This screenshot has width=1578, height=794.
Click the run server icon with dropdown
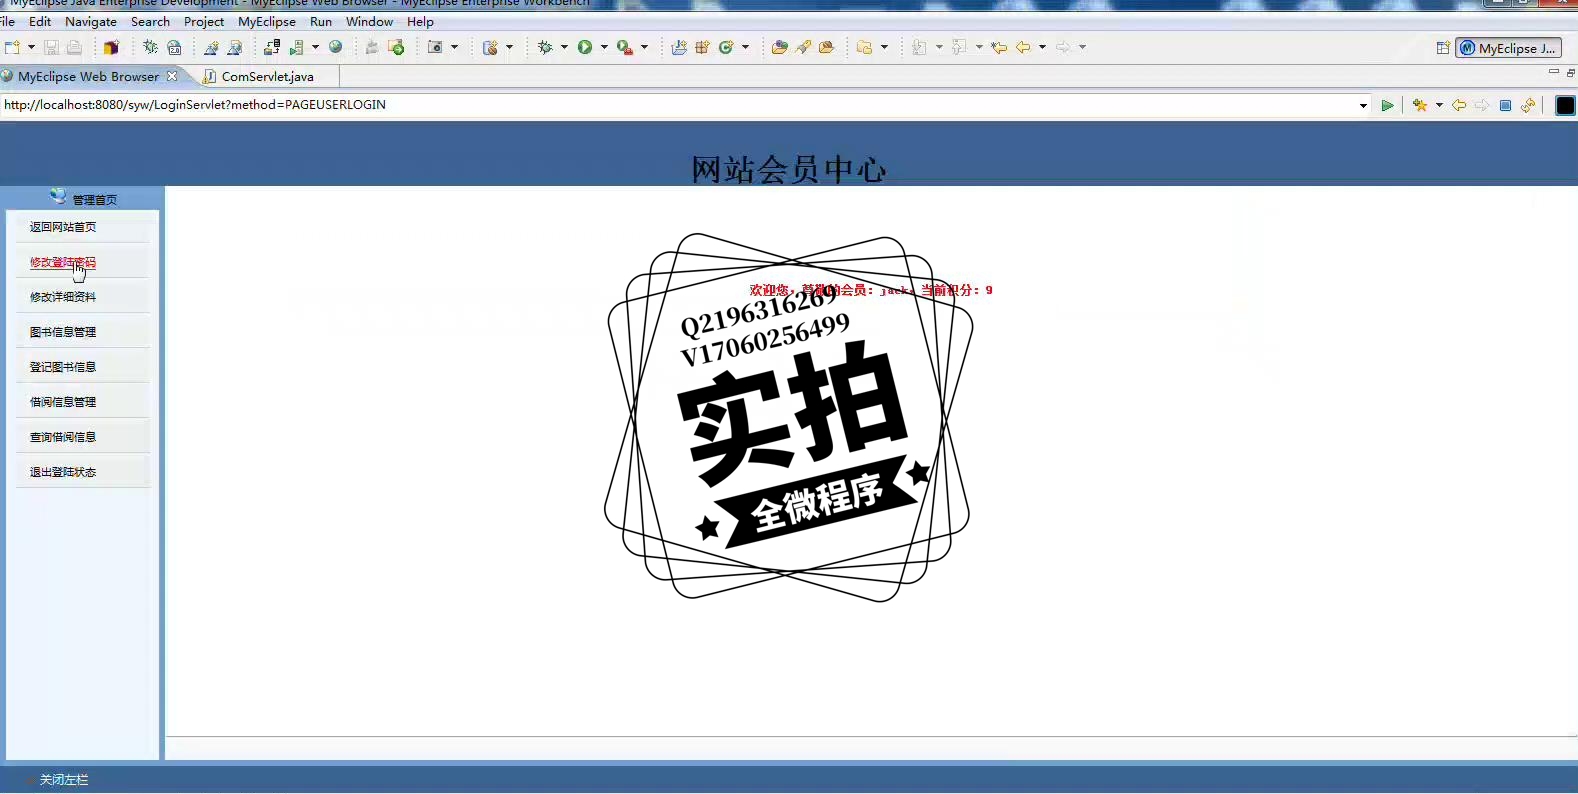297,47
